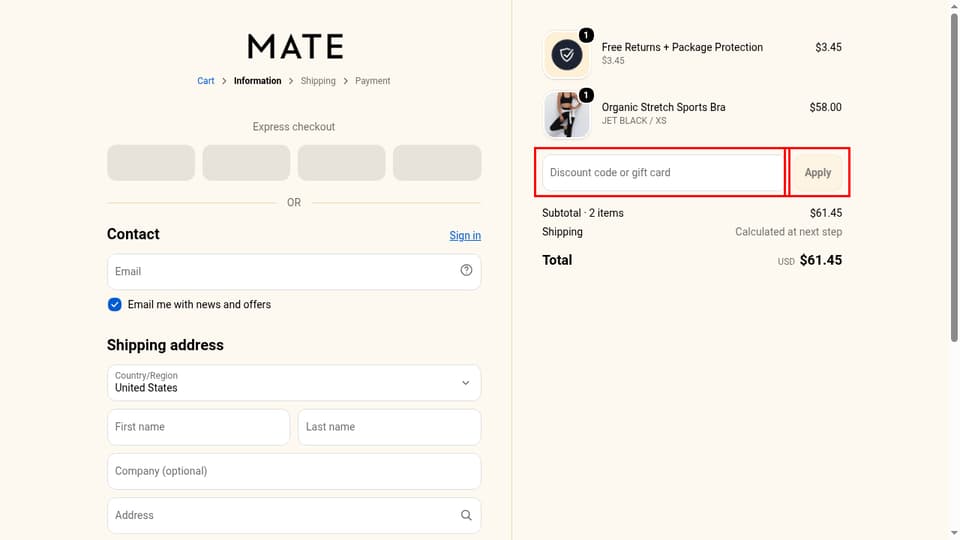Image resolution: width=960 pixels, height=540 pixels.
Task: Click into the Address field
Action: [294, 516]
